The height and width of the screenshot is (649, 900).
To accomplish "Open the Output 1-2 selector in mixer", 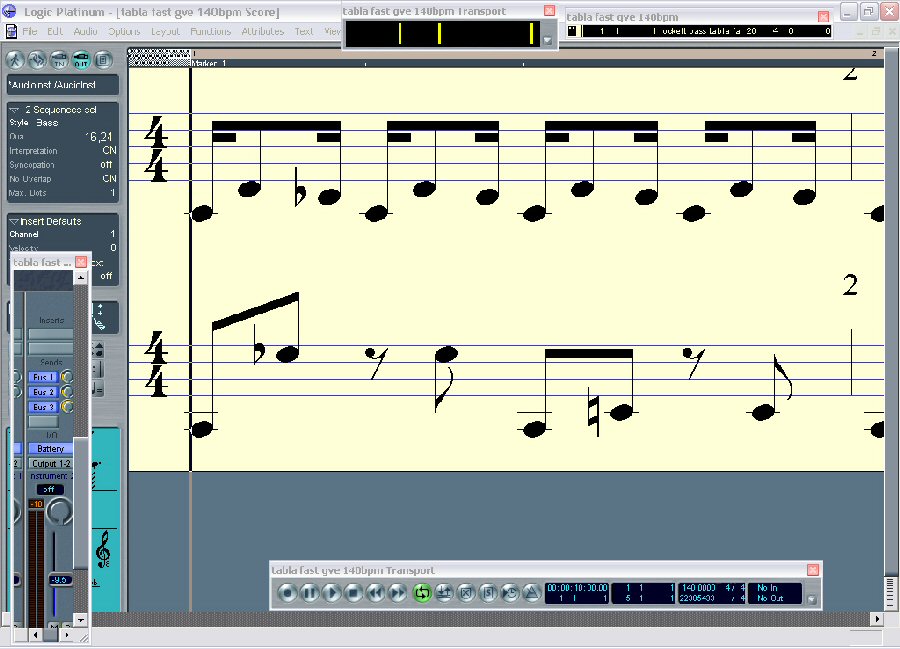I will point(50,464).
